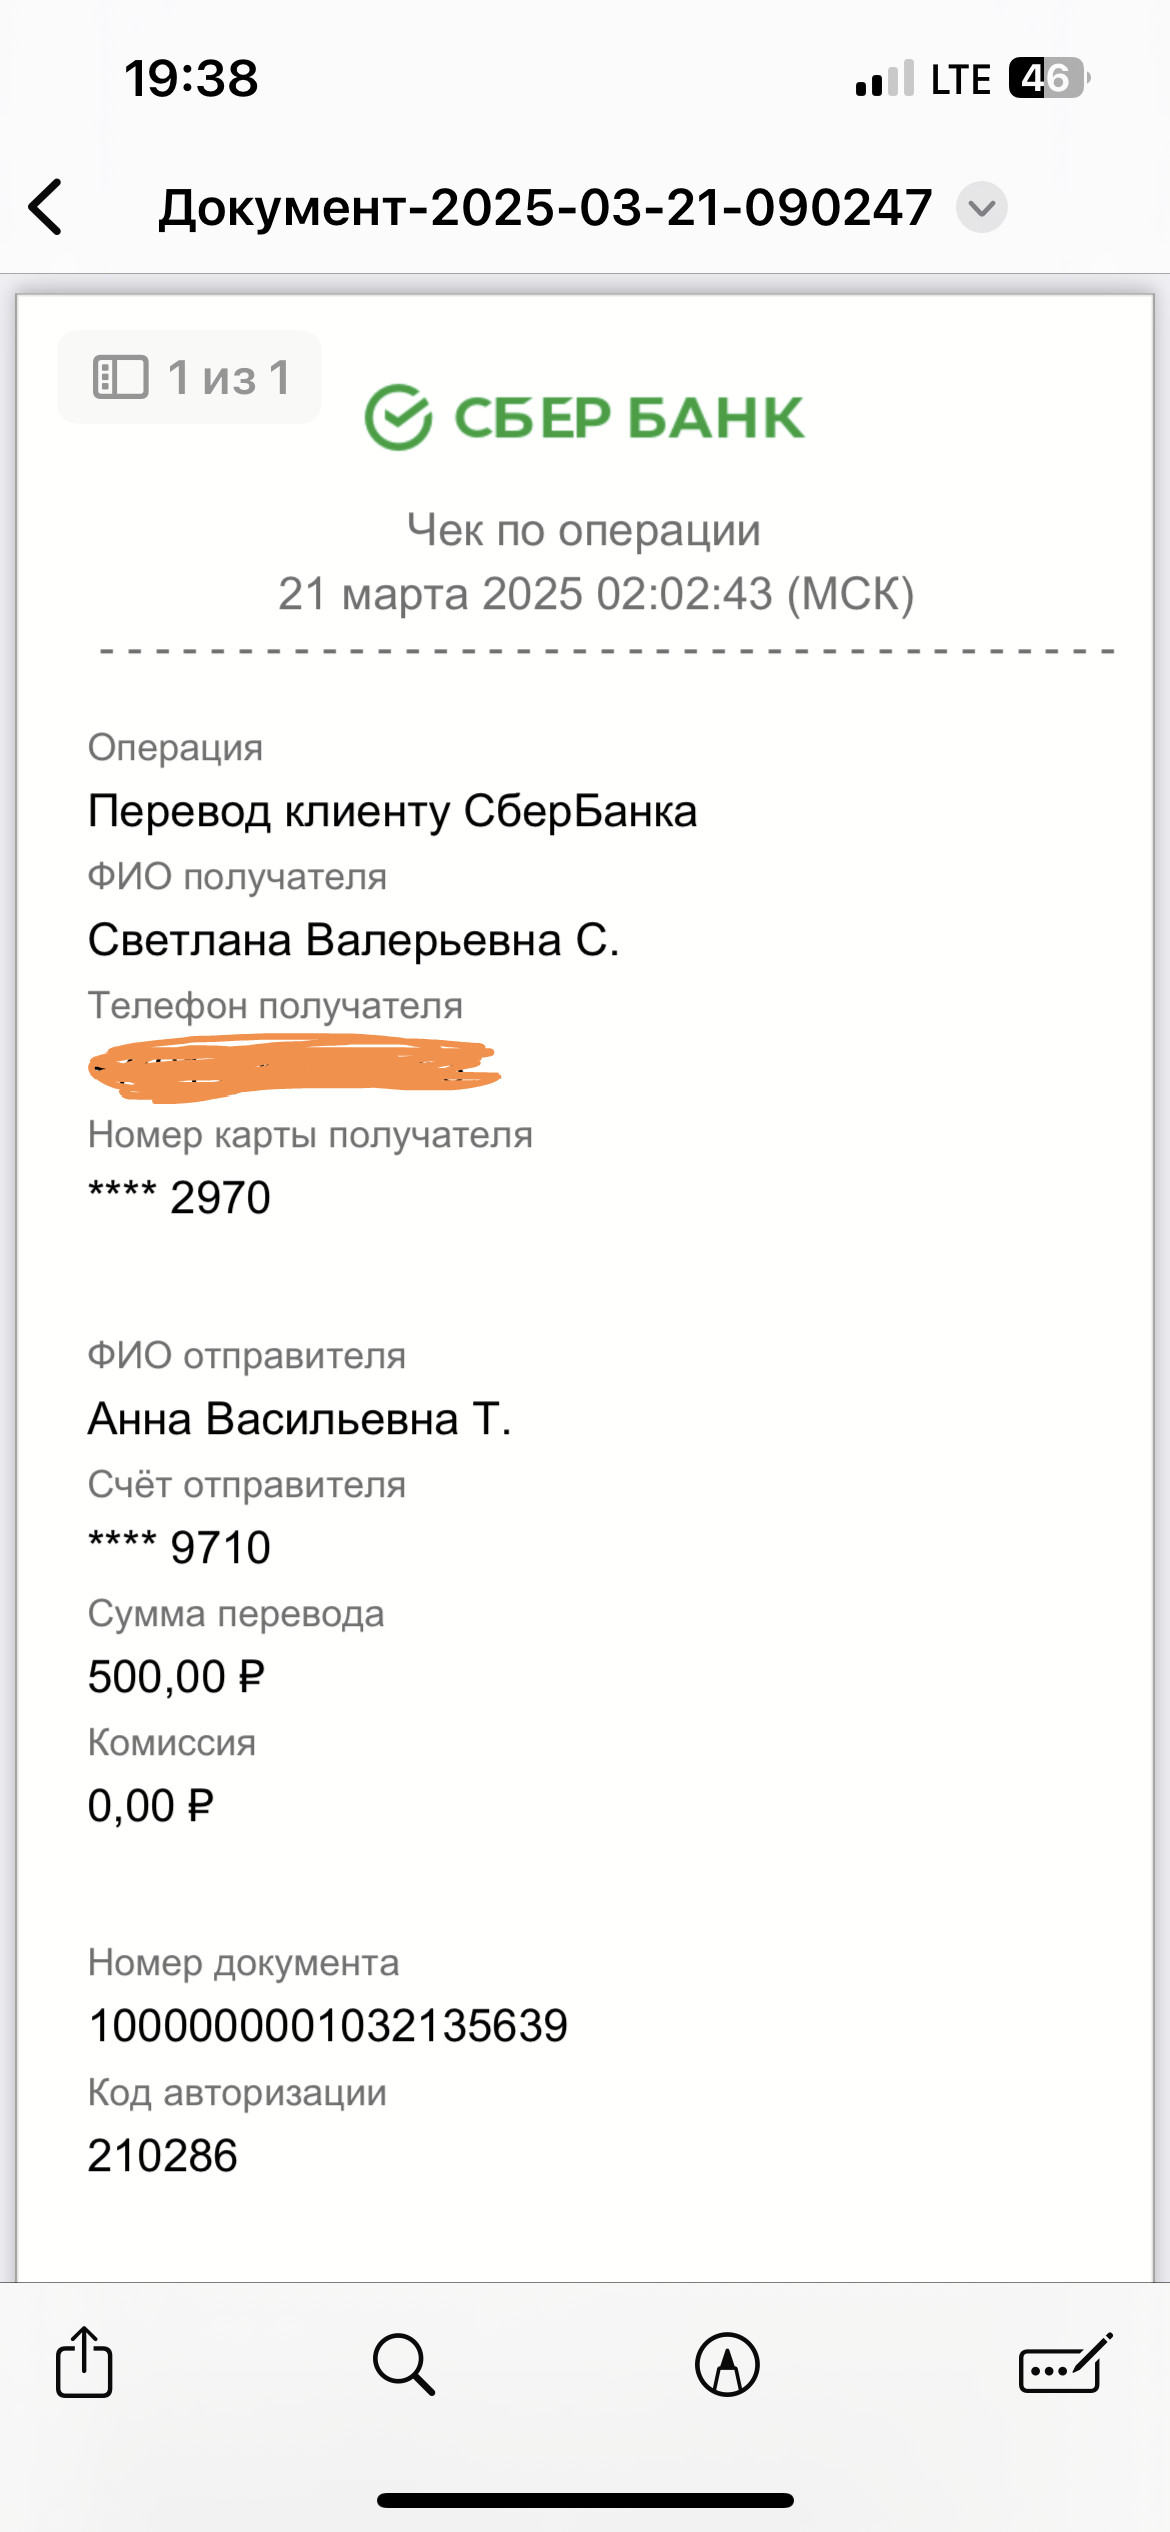Tap the cellular signal bars
Viewport: 1170px width, 2532px height.
[x=885, y=78]
